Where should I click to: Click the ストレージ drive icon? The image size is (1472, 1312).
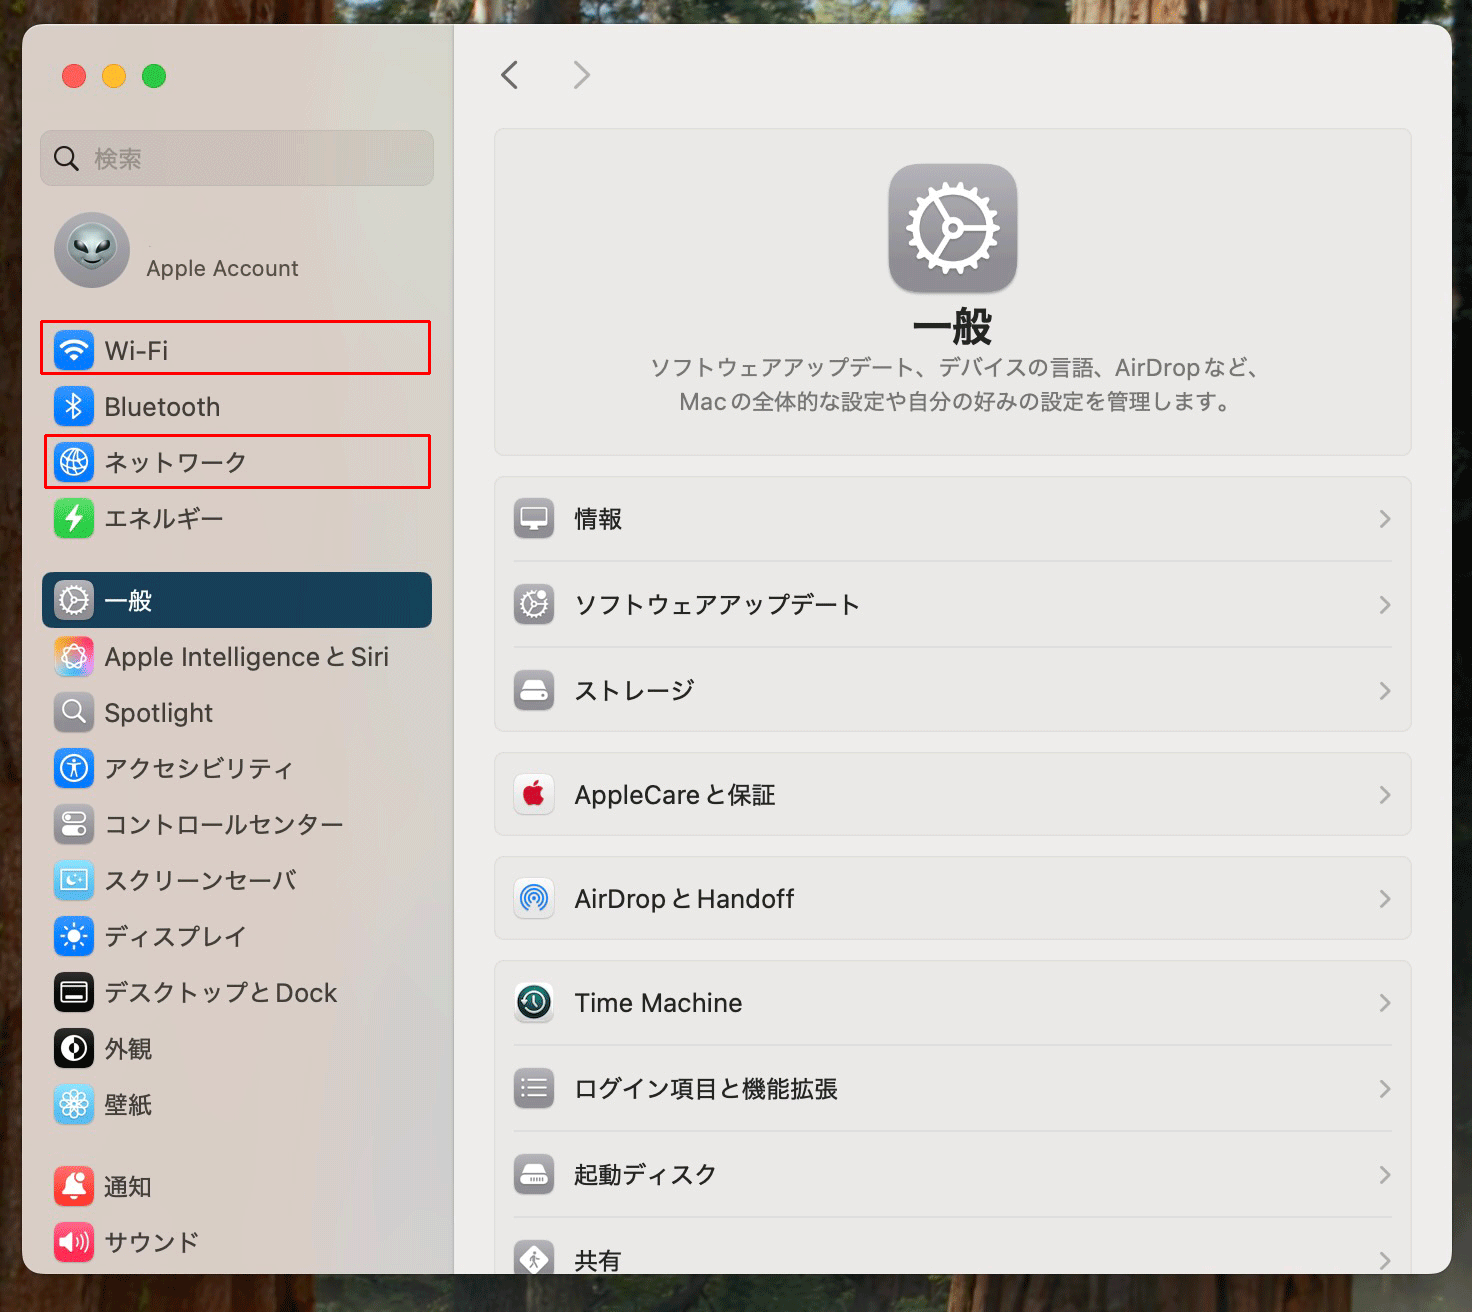pyautogui.click(x=534, y=690)
